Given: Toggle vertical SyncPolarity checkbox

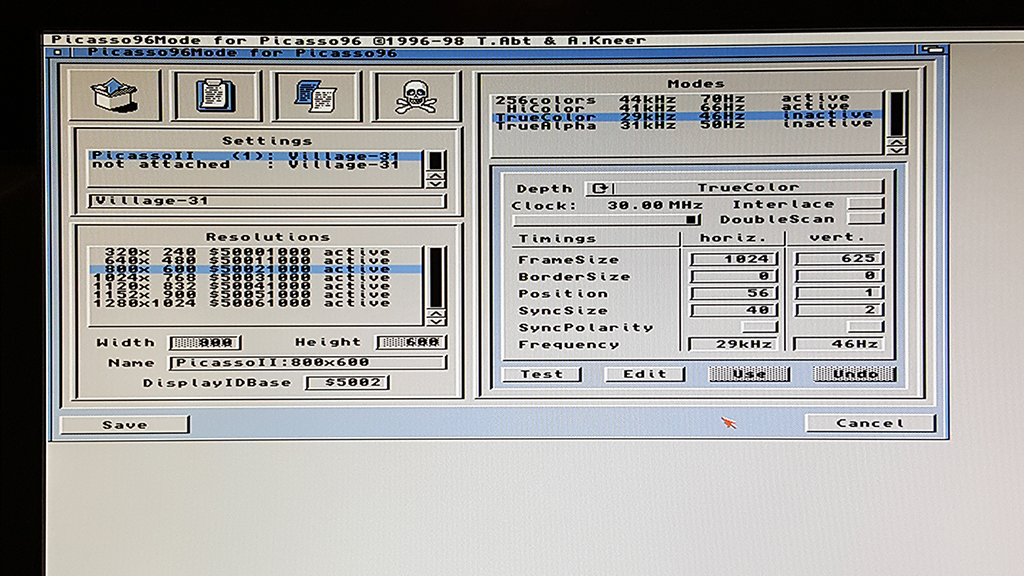Looking at the screenshot, I should (x=865, y=326).
